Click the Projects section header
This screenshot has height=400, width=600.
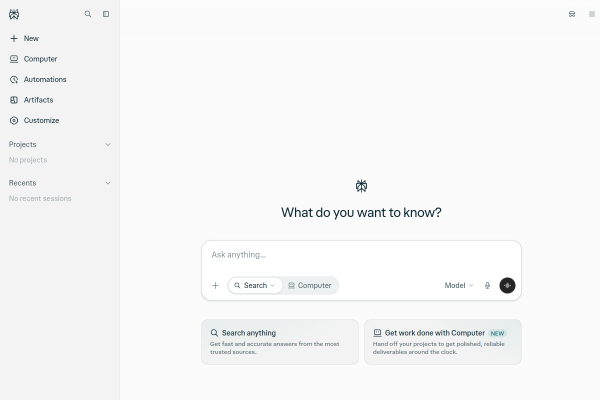tap(23, 144)
